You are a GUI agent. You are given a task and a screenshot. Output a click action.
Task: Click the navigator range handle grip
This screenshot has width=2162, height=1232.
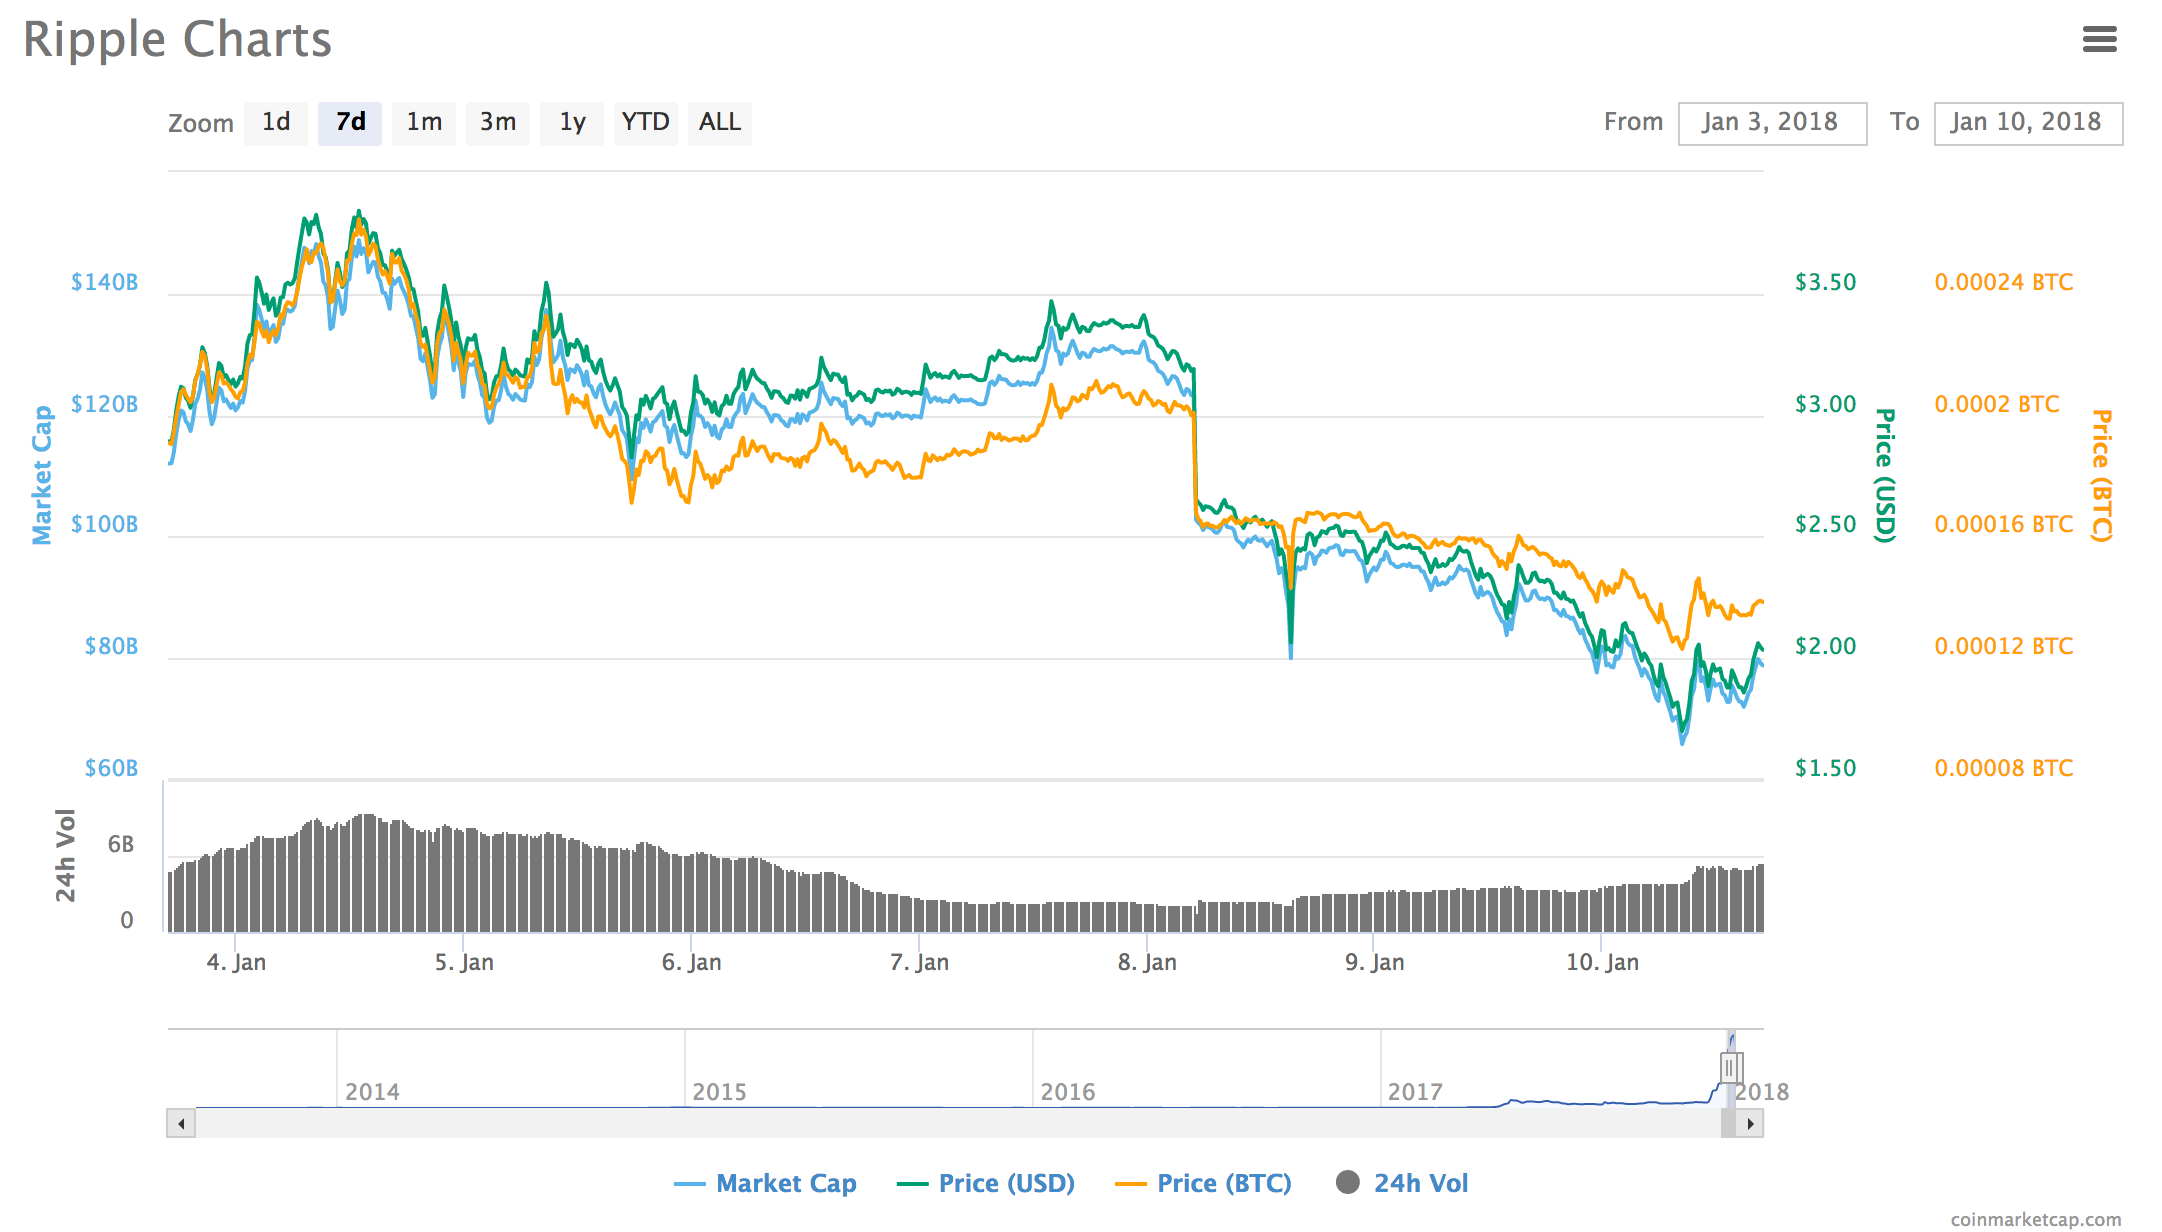[x=1731, y=1068]
